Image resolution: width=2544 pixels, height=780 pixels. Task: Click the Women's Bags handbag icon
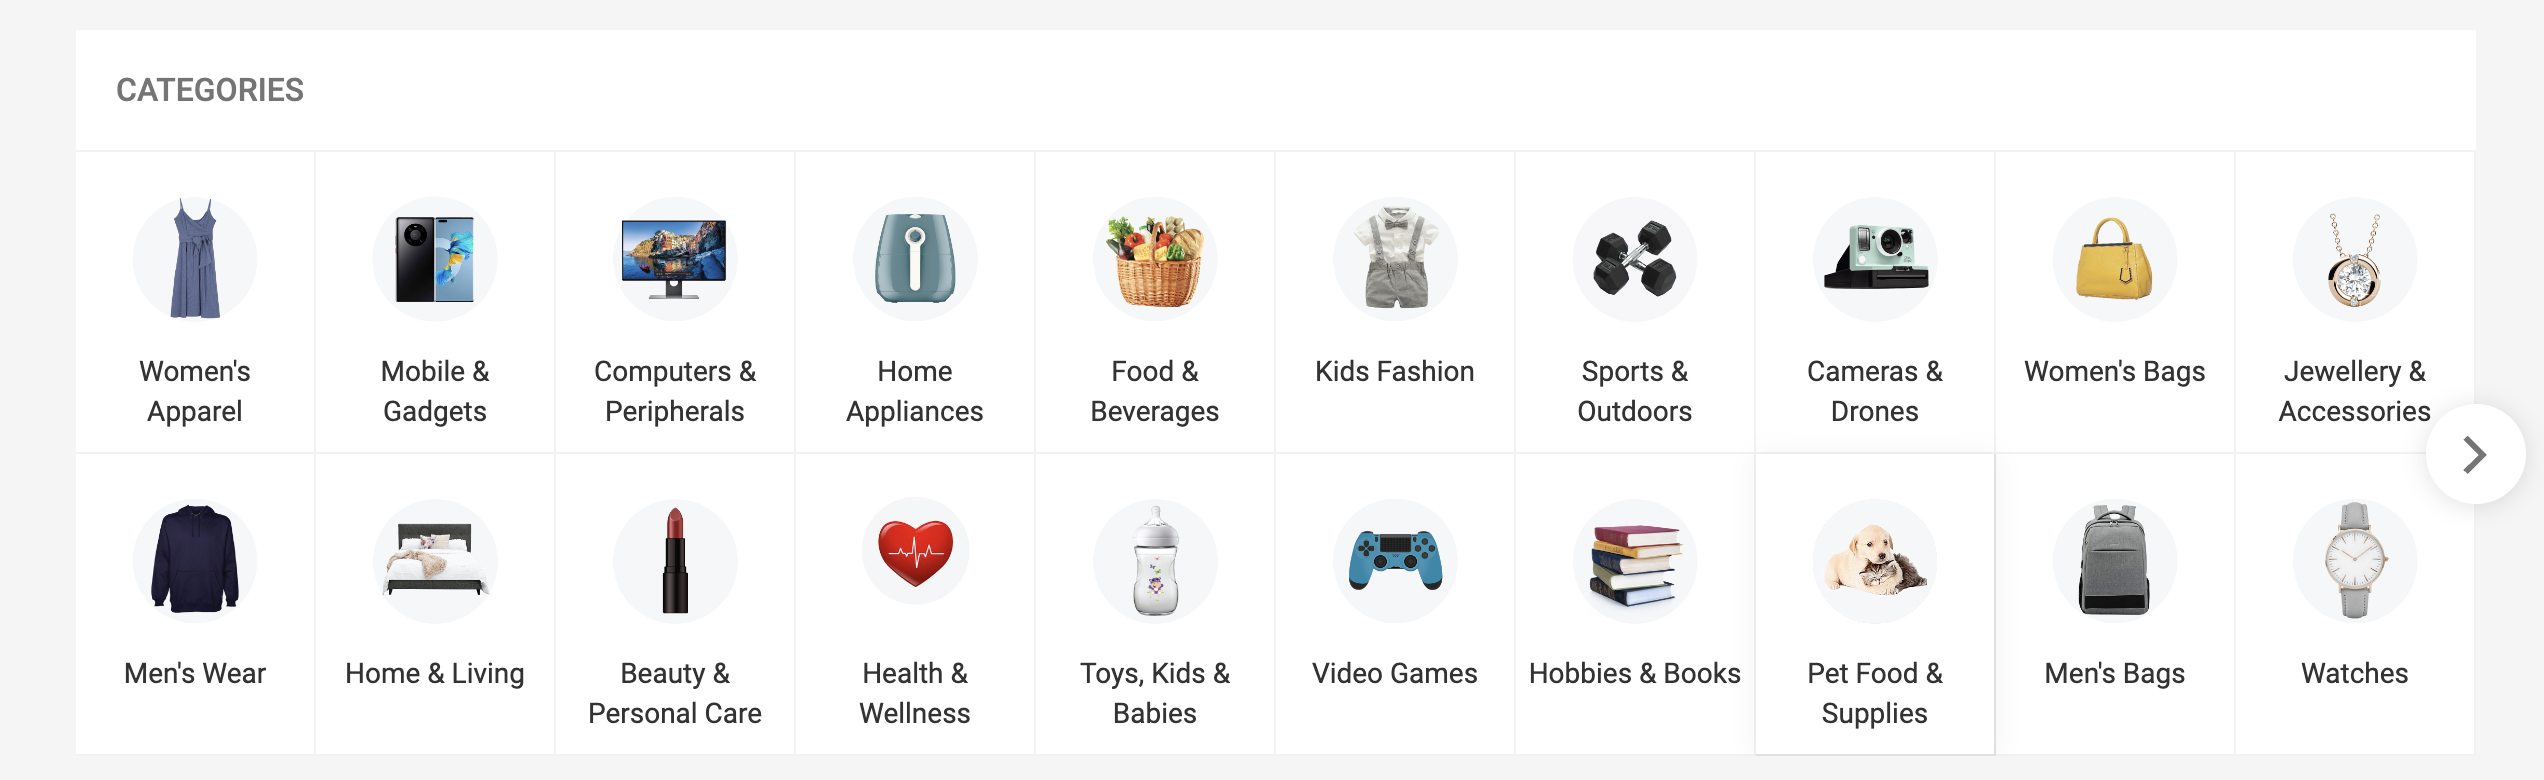click(2114, 258)
